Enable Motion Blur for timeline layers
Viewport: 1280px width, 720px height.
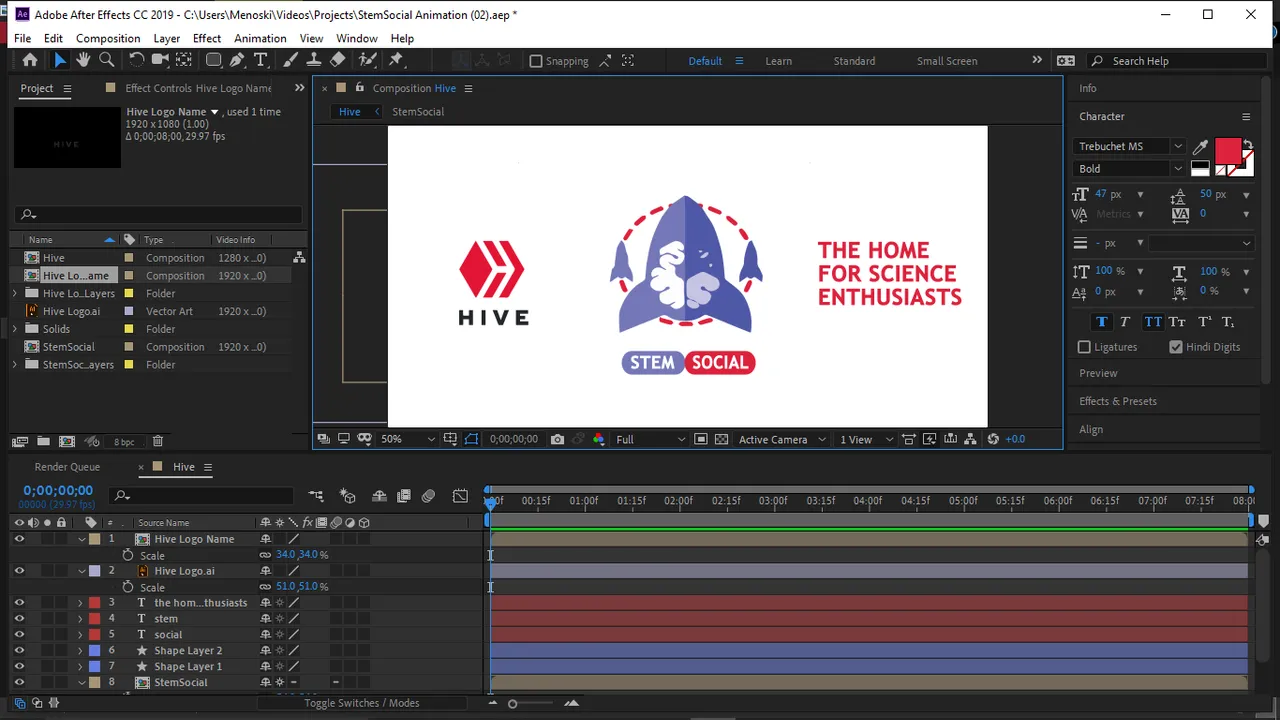(428, 496)
